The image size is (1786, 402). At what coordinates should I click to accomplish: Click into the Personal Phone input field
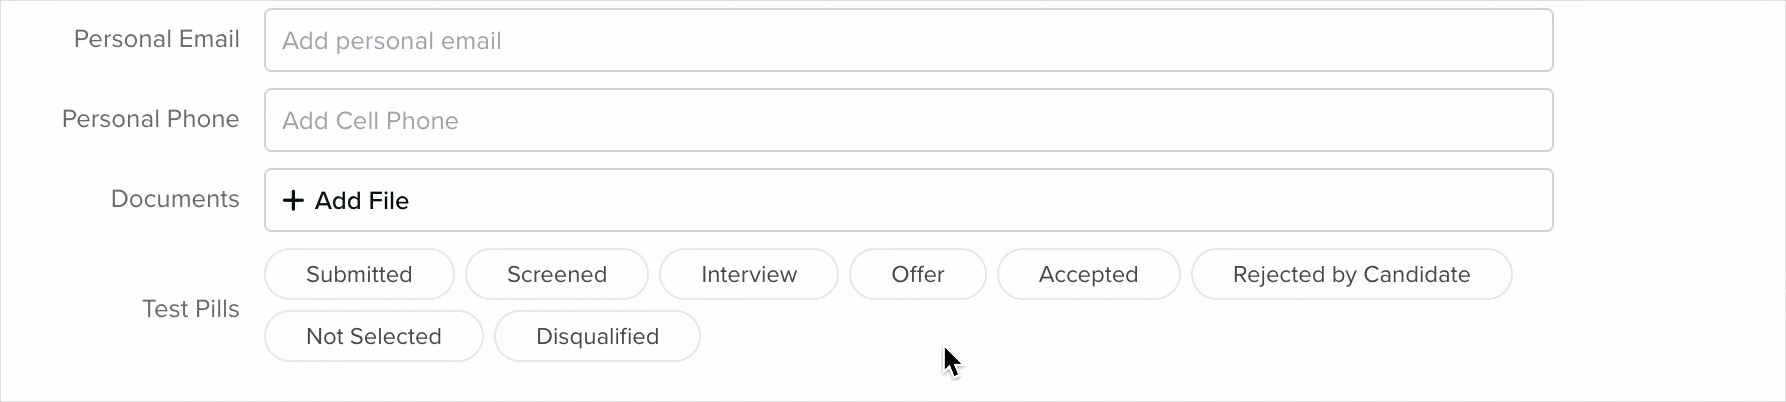[908, 120]
